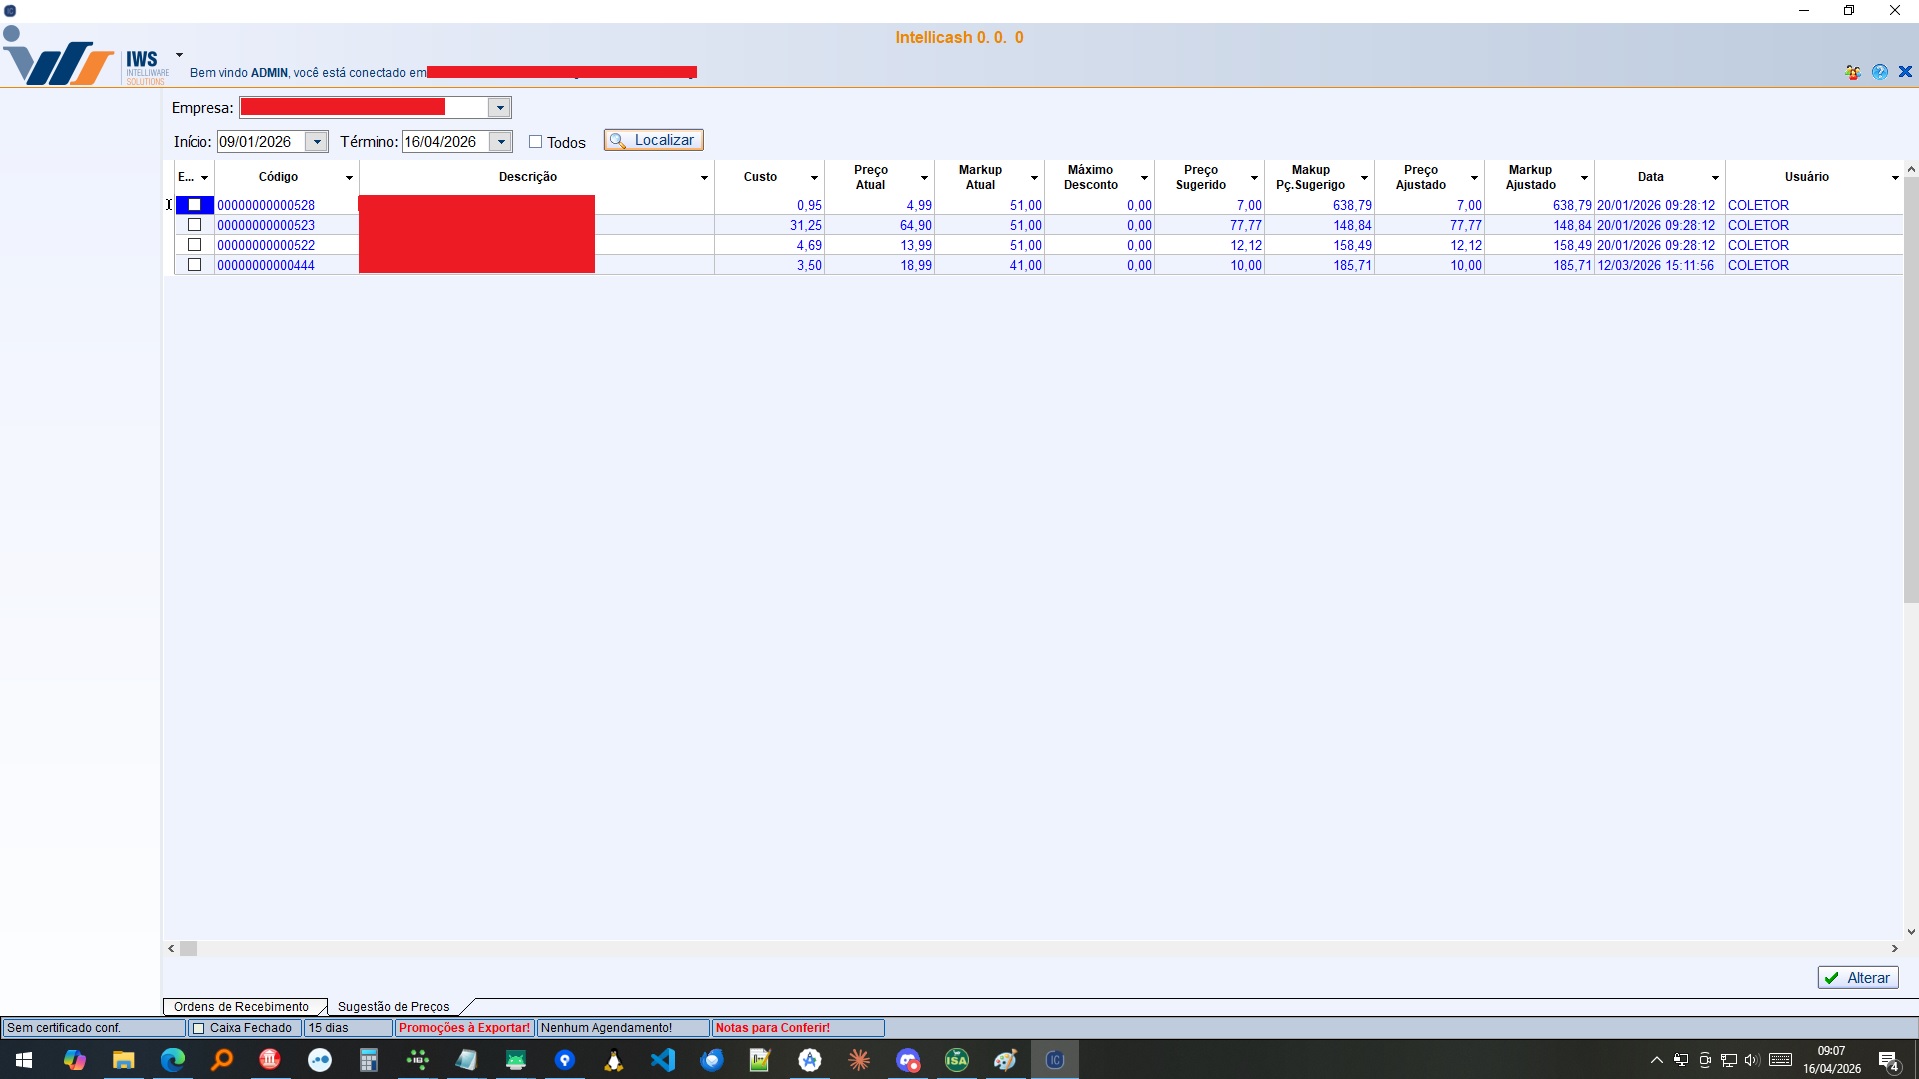Enable the Todos checkbox

tap(536, 142)
